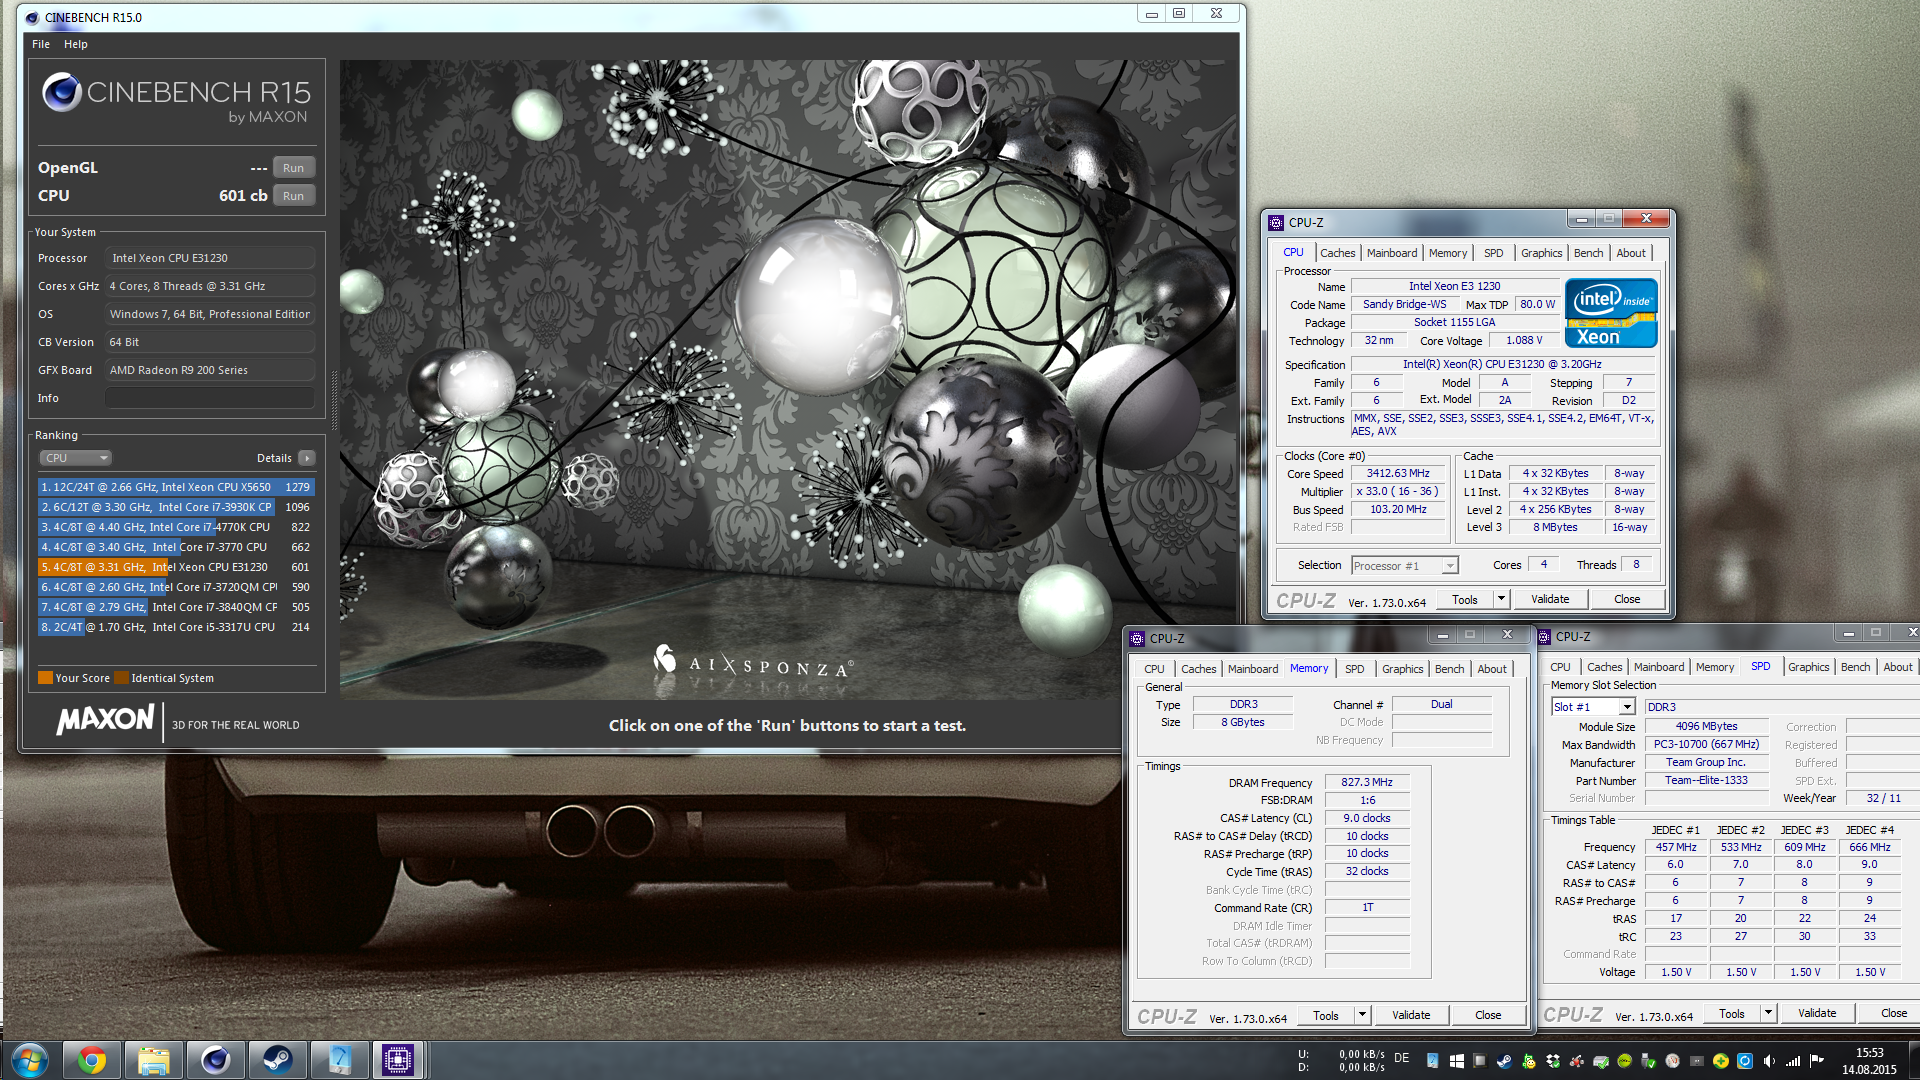
Task: Open Mainboard tab in SPD CPU-Z window
Action: (x=1659, y=667)
